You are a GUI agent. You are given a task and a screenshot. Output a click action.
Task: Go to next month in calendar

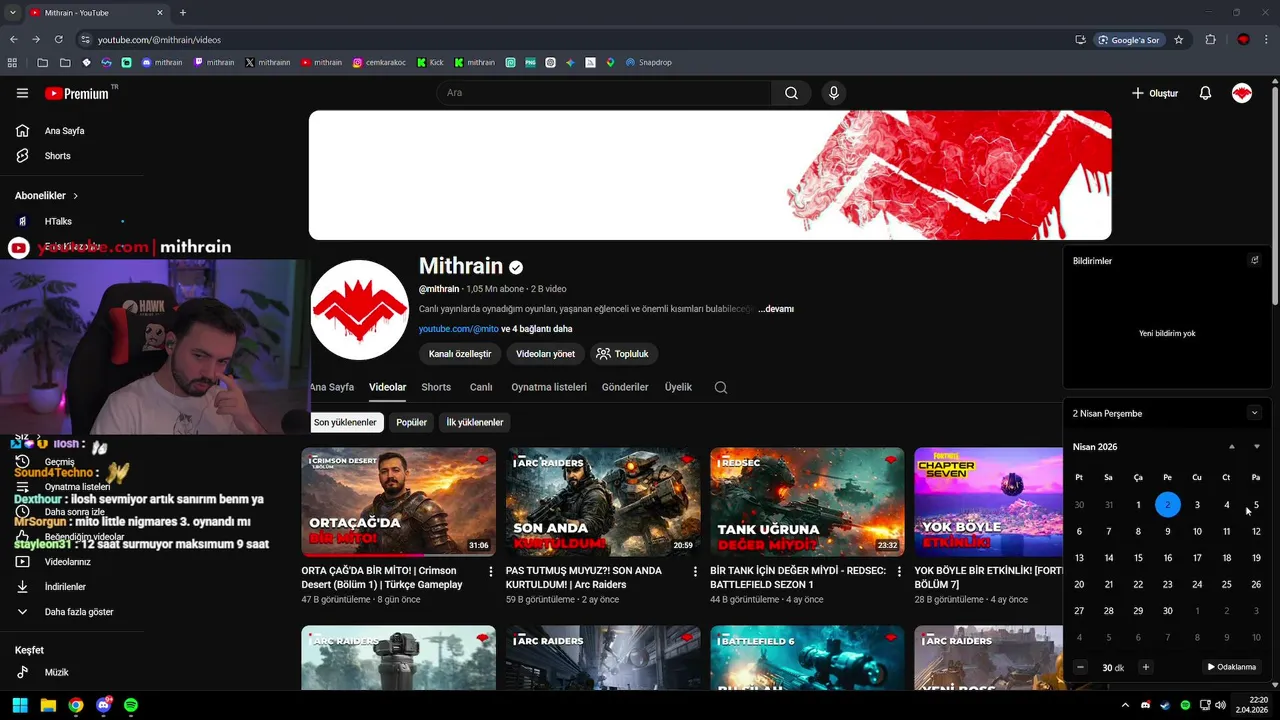point(1257,447)
